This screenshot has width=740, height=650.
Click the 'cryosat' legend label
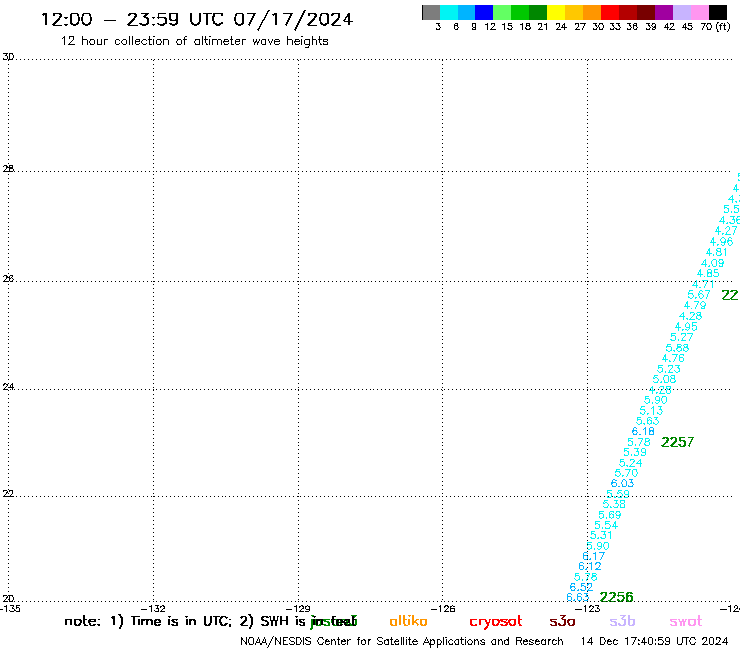tap(496, 621)
